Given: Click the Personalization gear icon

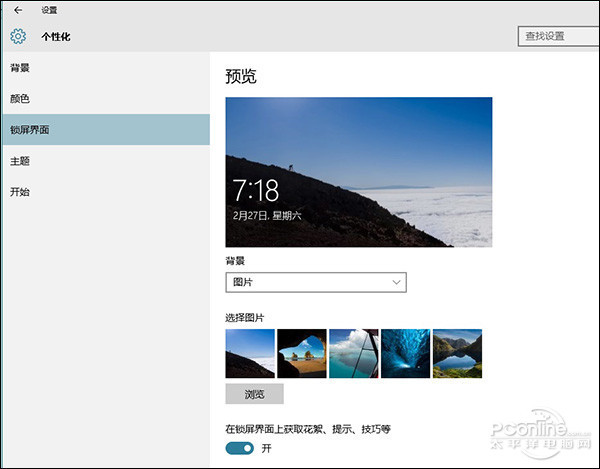Looking at the screenshot, I should click(x=17, y=37).
